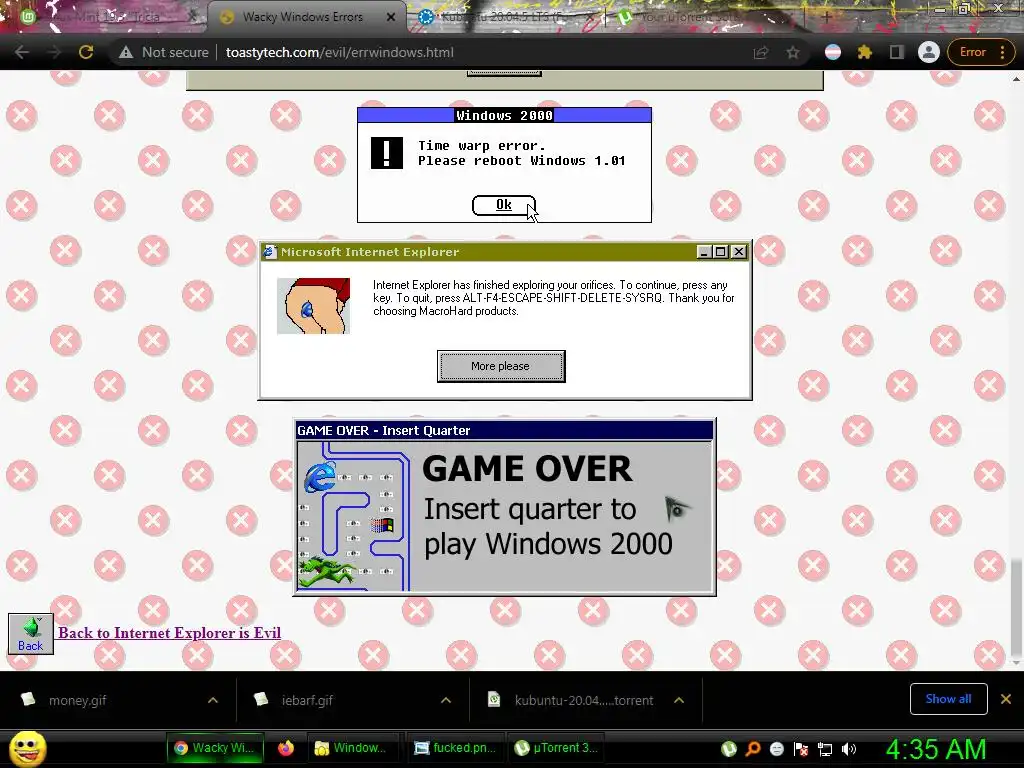The image size is (1024, 768).
Task: Click Show all downloads button
Action: coord(948,699)
